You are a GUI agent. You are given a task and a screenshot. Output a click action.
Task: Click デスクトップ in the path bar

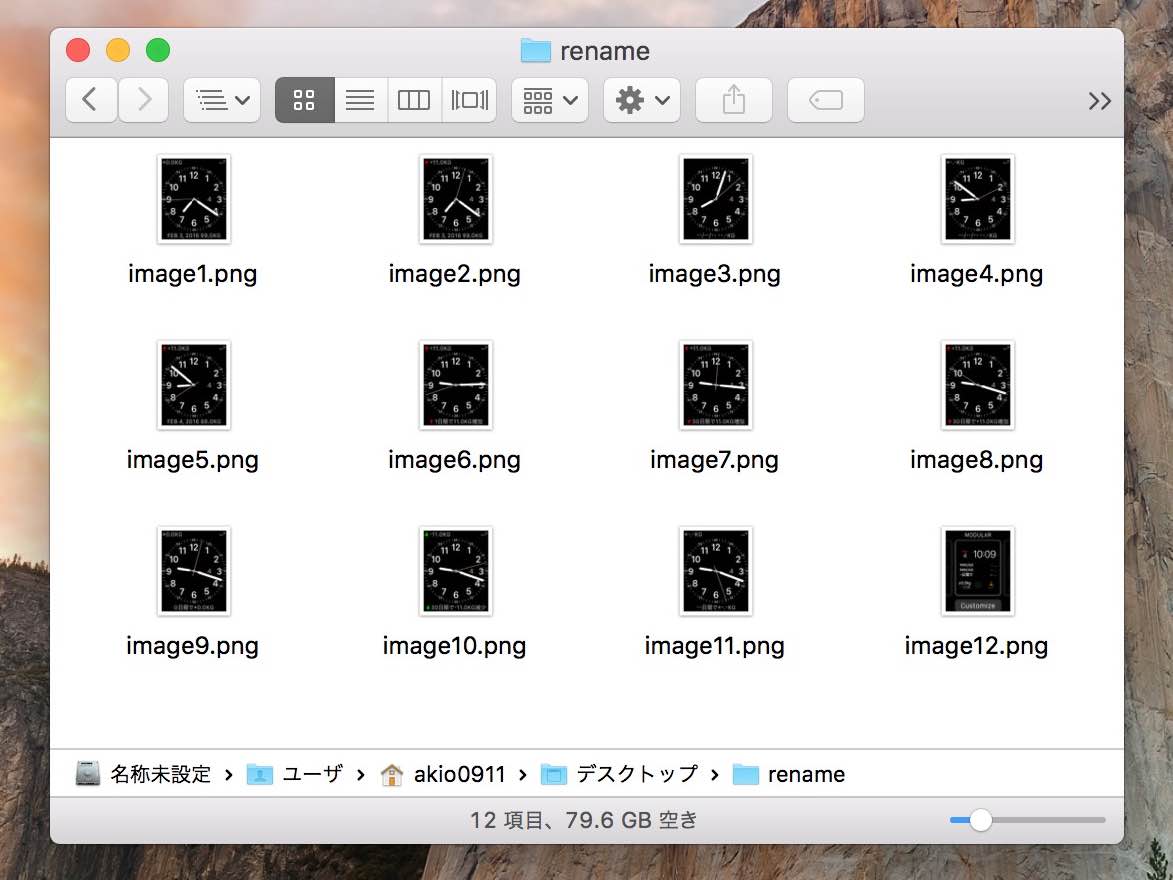click(x=637, y=774)
